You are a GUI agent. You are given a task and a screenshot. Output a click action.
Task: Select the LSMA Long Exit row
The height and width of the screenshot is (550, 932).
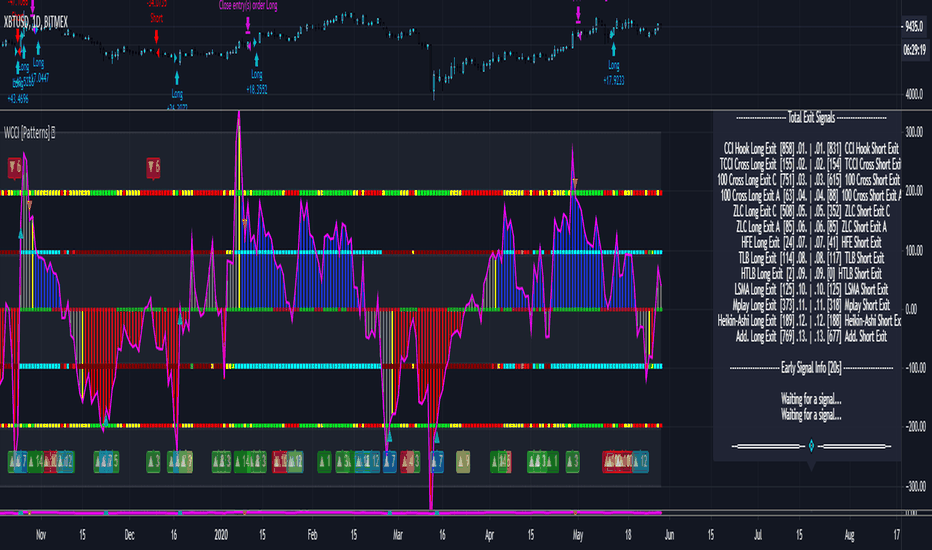coord(770,290)
